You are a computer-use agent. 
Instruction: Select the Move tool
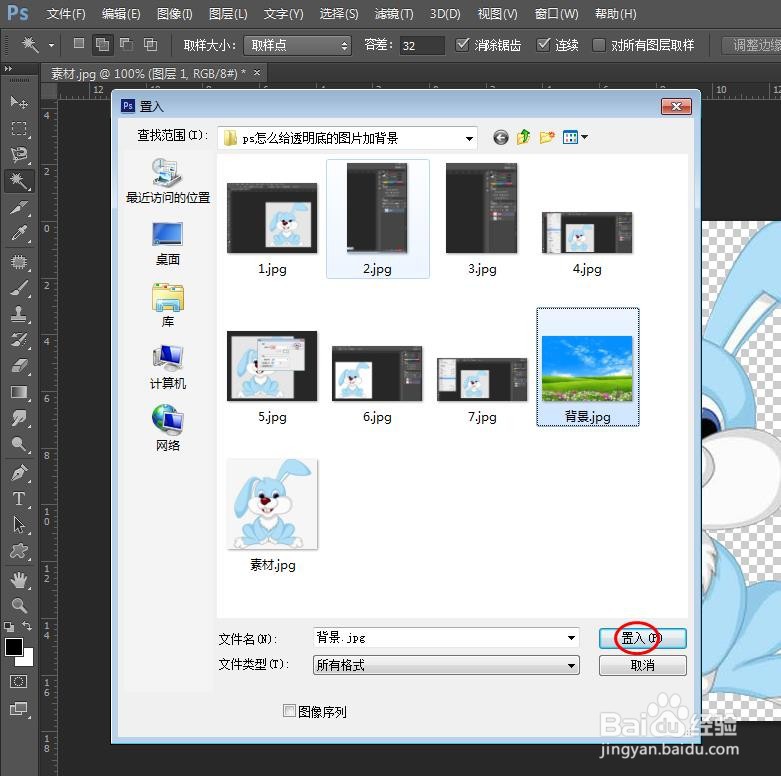(x=19, y=102)
